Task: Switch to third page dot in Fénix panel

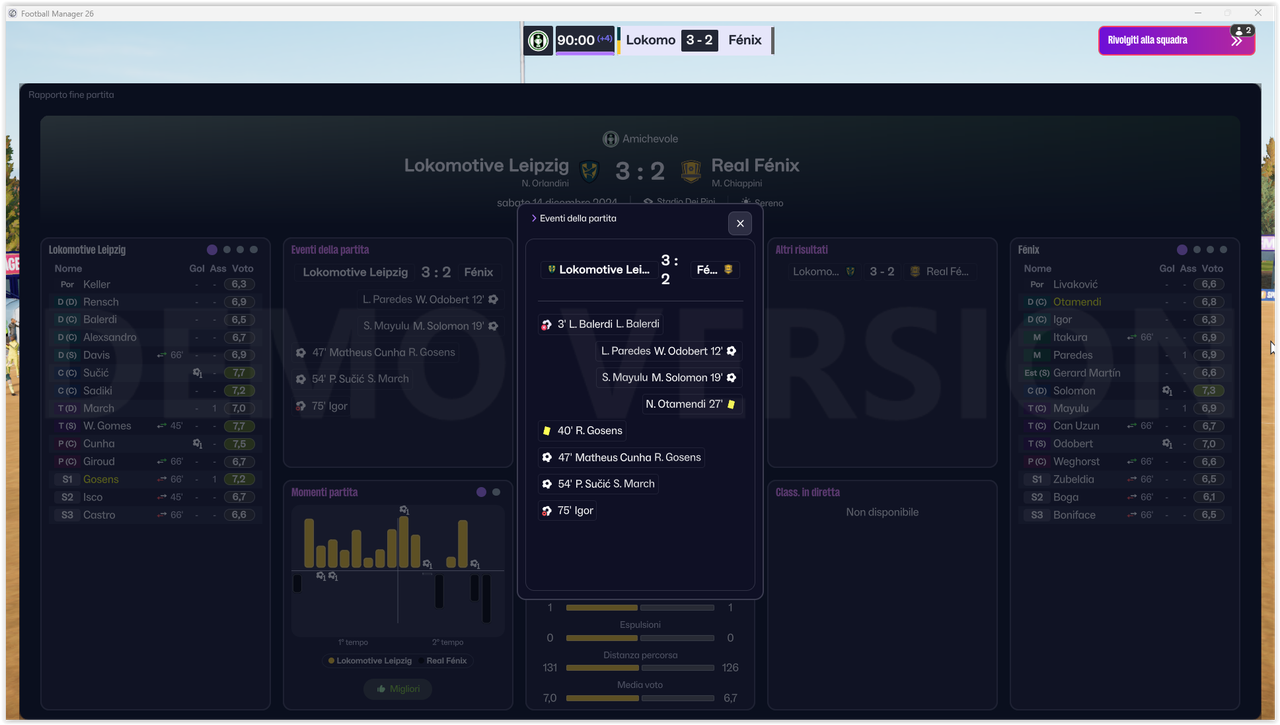Action: coord(1210,250)
